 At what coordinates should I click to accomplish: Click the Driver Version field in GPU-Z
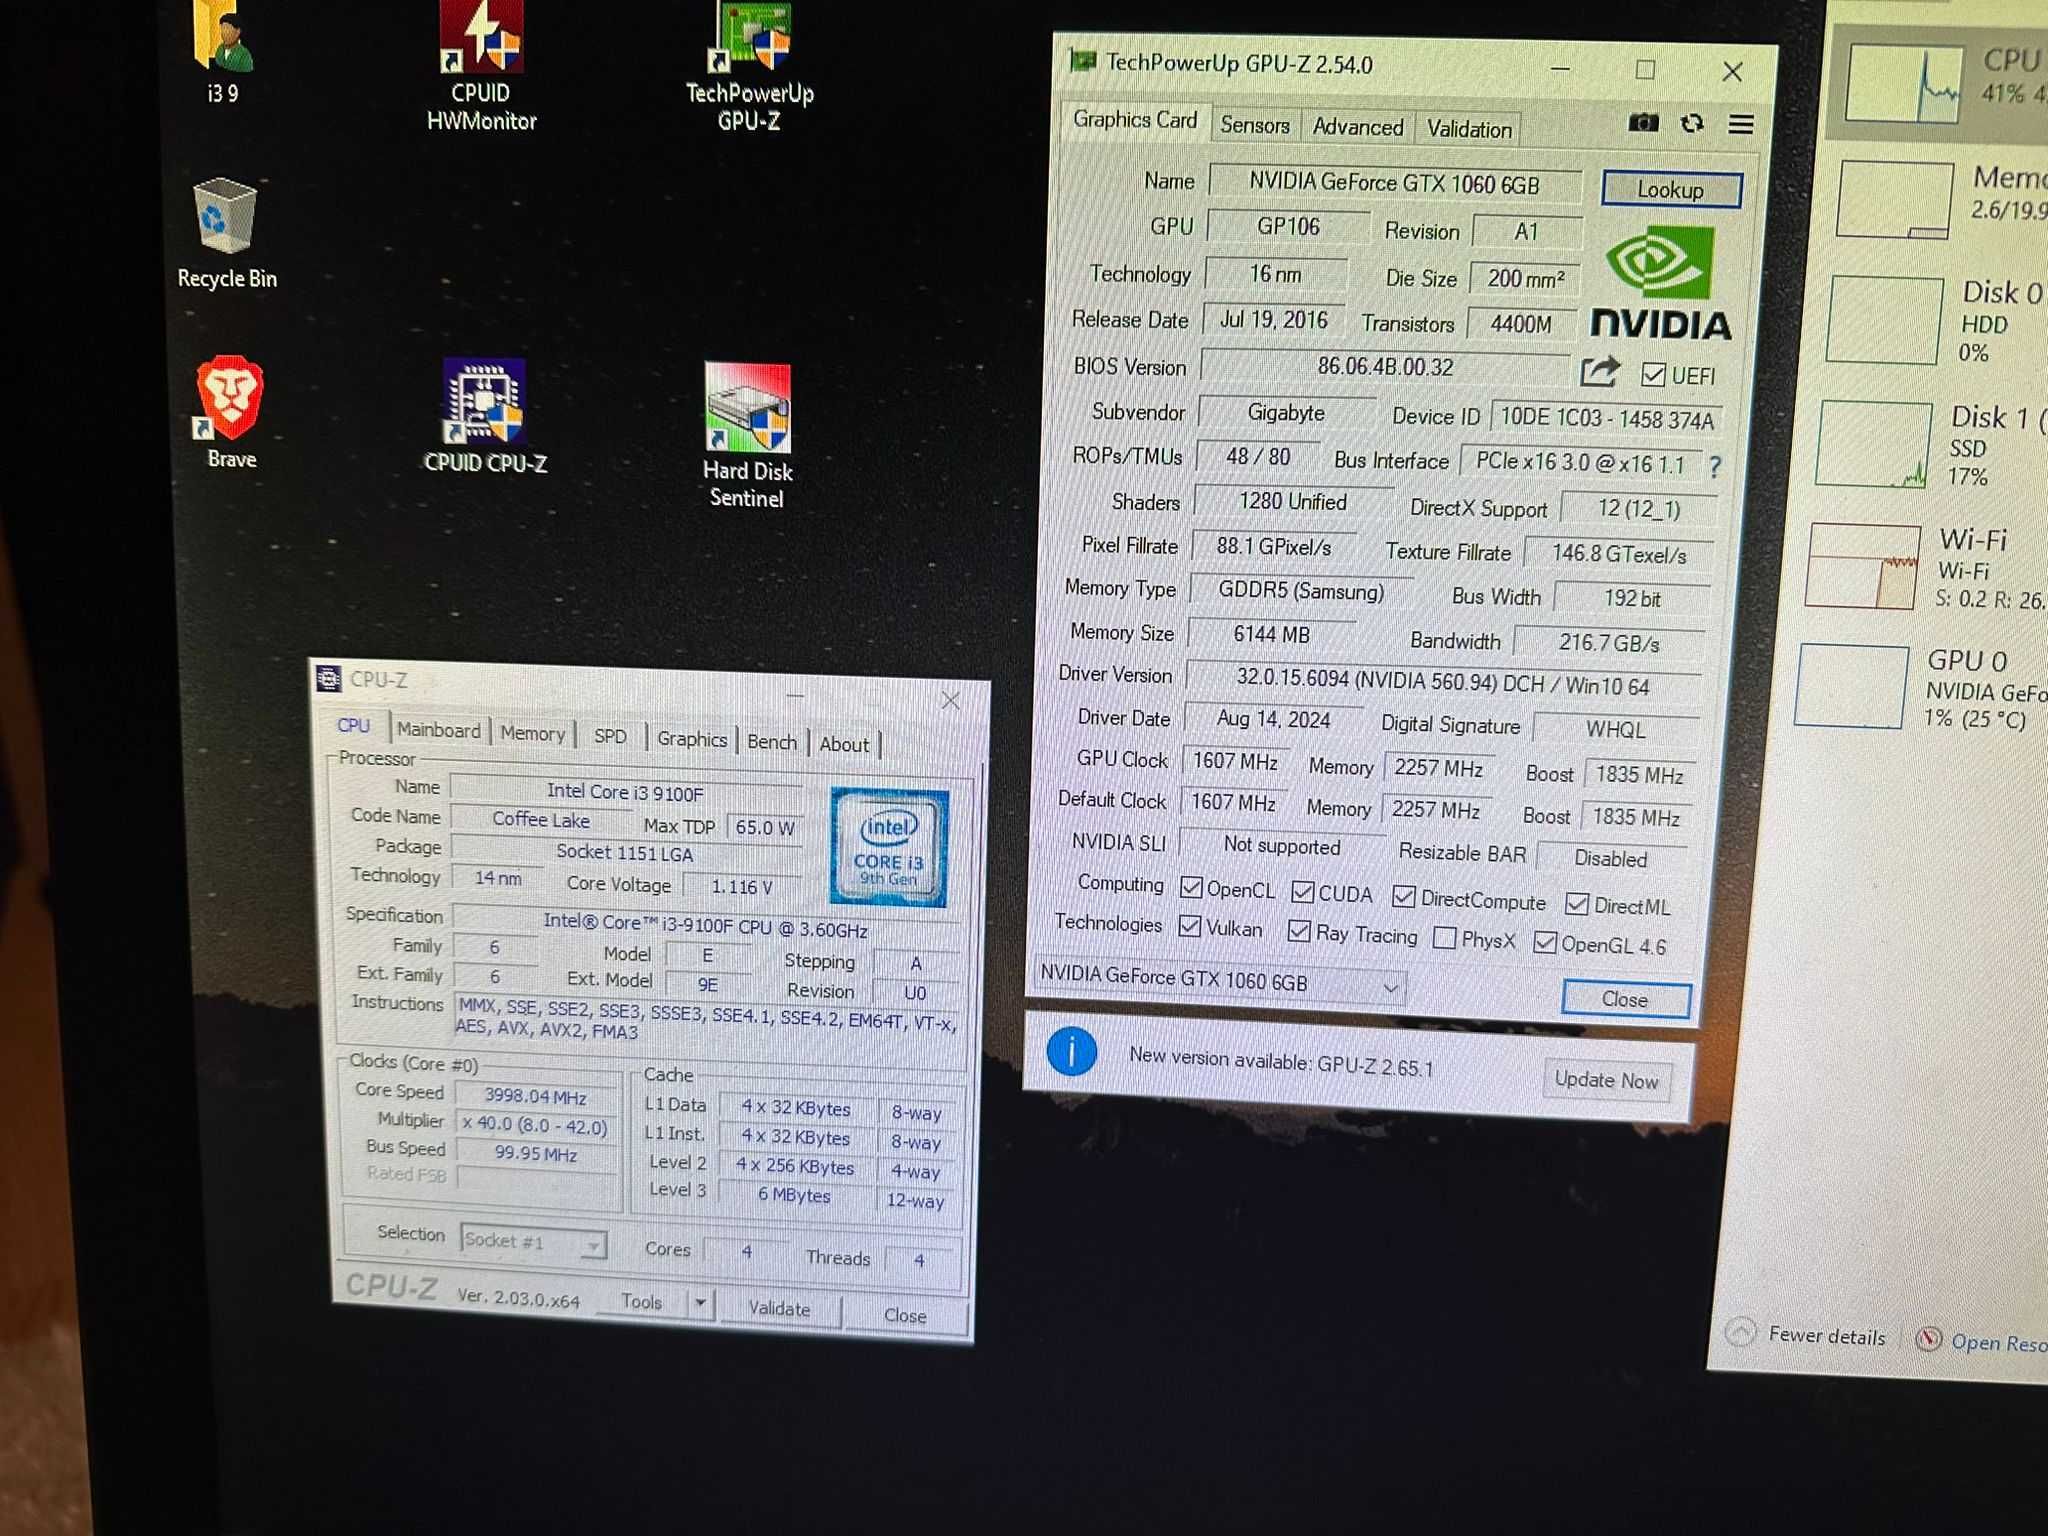click(1442, 682)
